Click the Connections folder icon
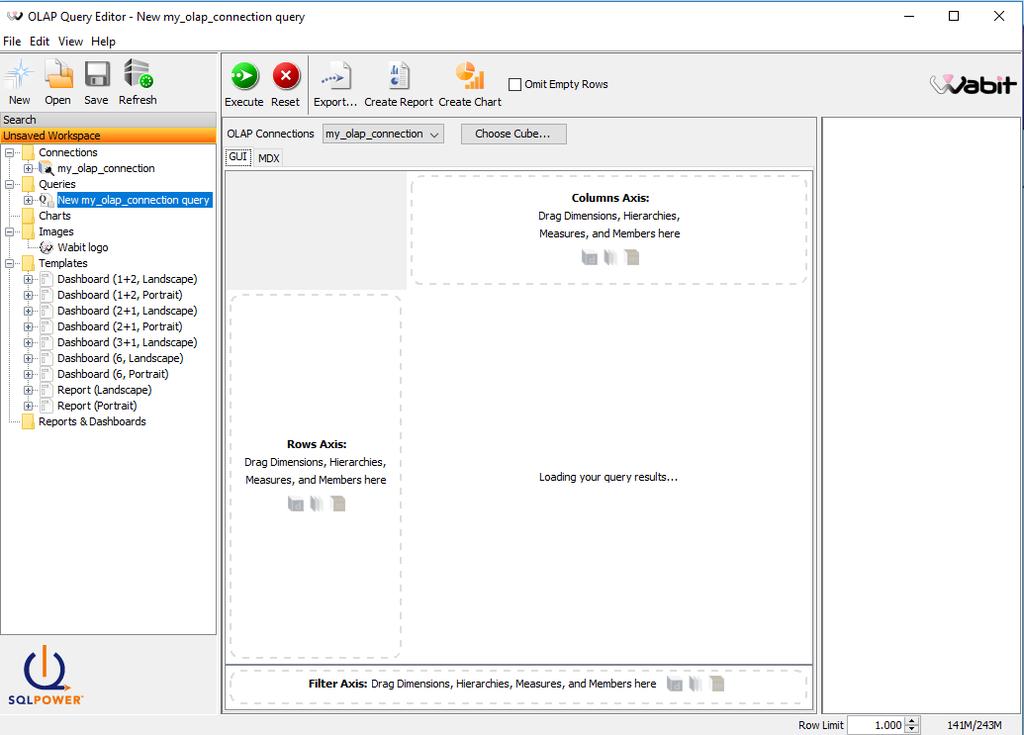Screen dimensions: 1024x735 coord(28,152)
